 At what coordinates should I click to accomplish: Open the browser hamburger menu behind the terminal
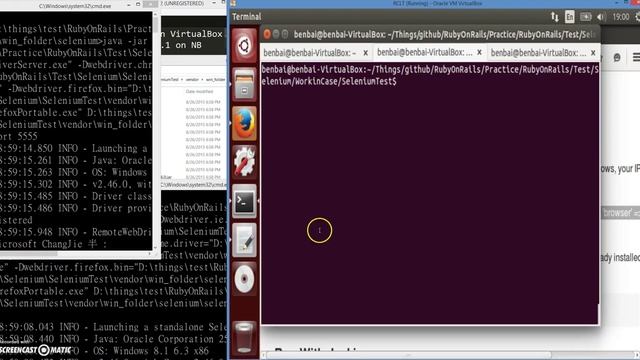coord(636,58)
